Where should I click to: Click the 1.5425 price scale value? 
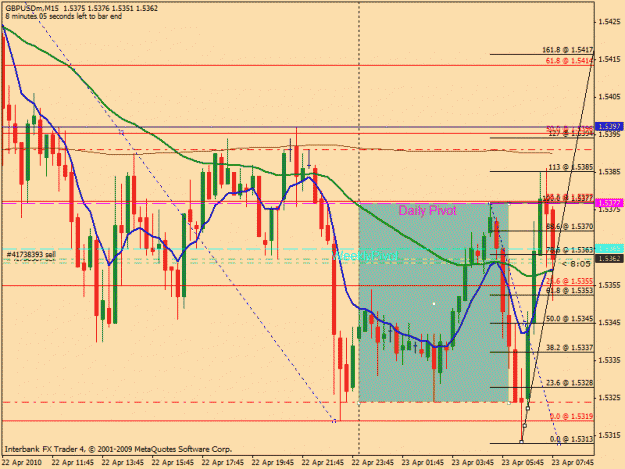tap(609, 22)
